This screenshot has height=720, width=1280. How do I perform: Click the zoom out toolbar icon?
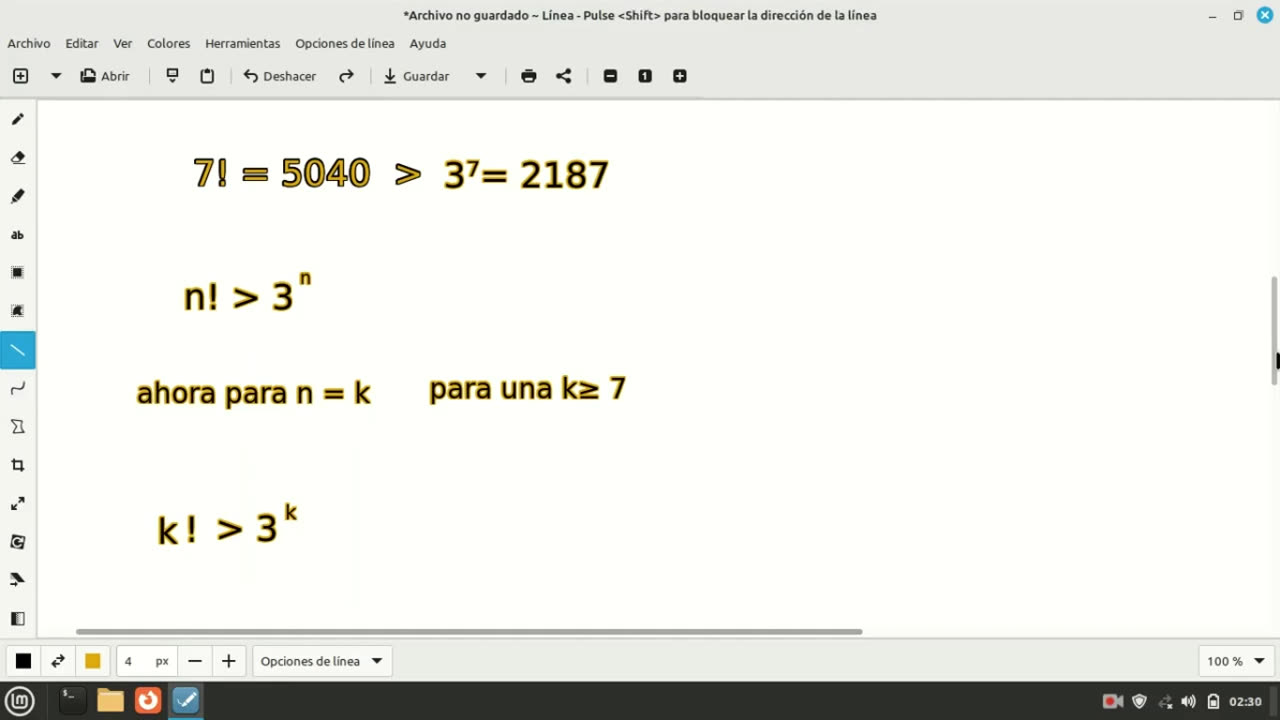tap(610, 76)
